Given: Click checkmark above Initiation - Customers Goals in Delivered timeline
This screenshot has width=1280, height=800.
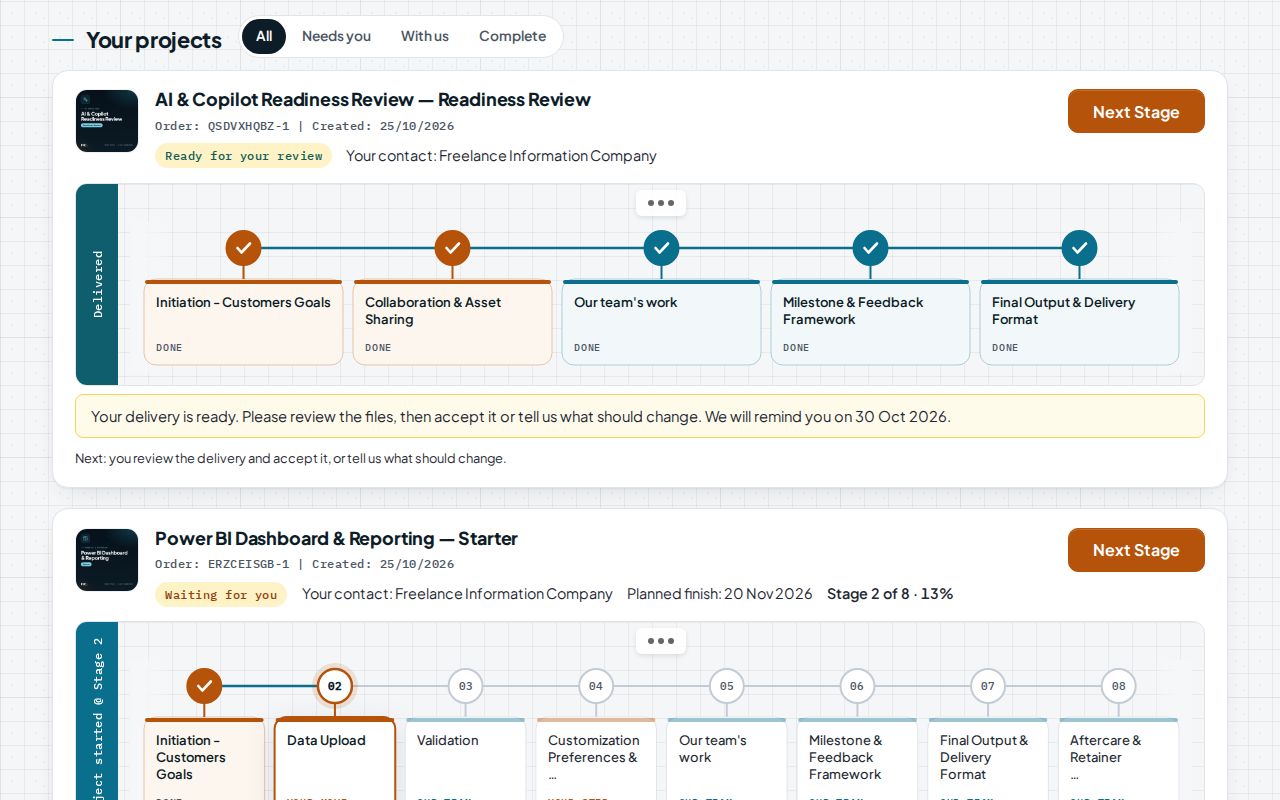Looking at the screenshot, I should [243, 248].
